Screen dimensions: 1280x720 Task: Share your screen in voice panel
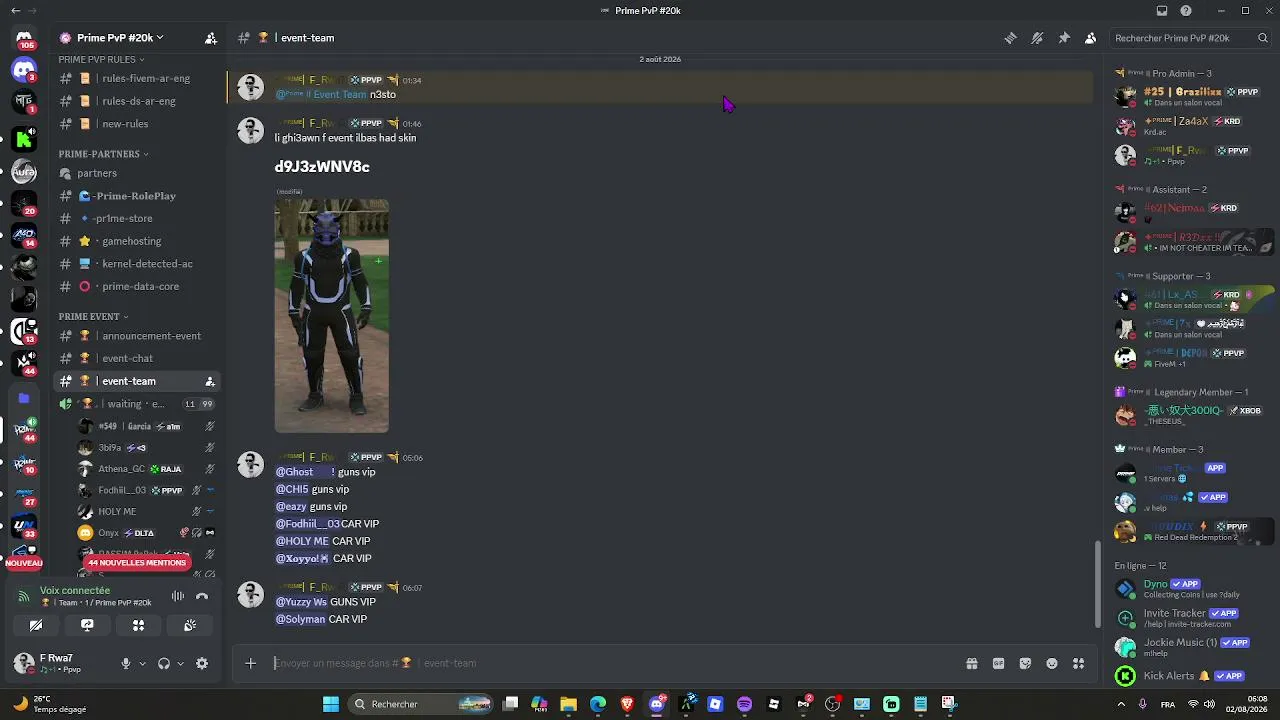(x=87, y=626)
